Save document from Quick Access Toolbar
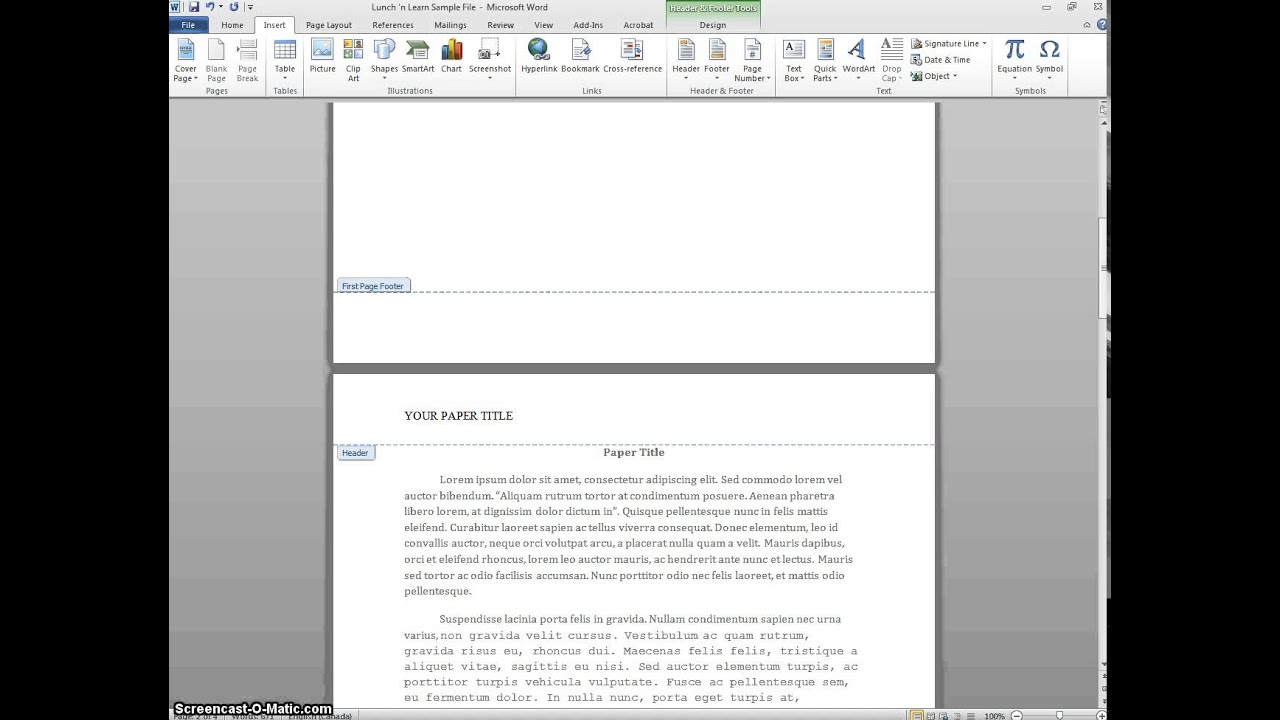1280x720 pixels. [194, 7]
